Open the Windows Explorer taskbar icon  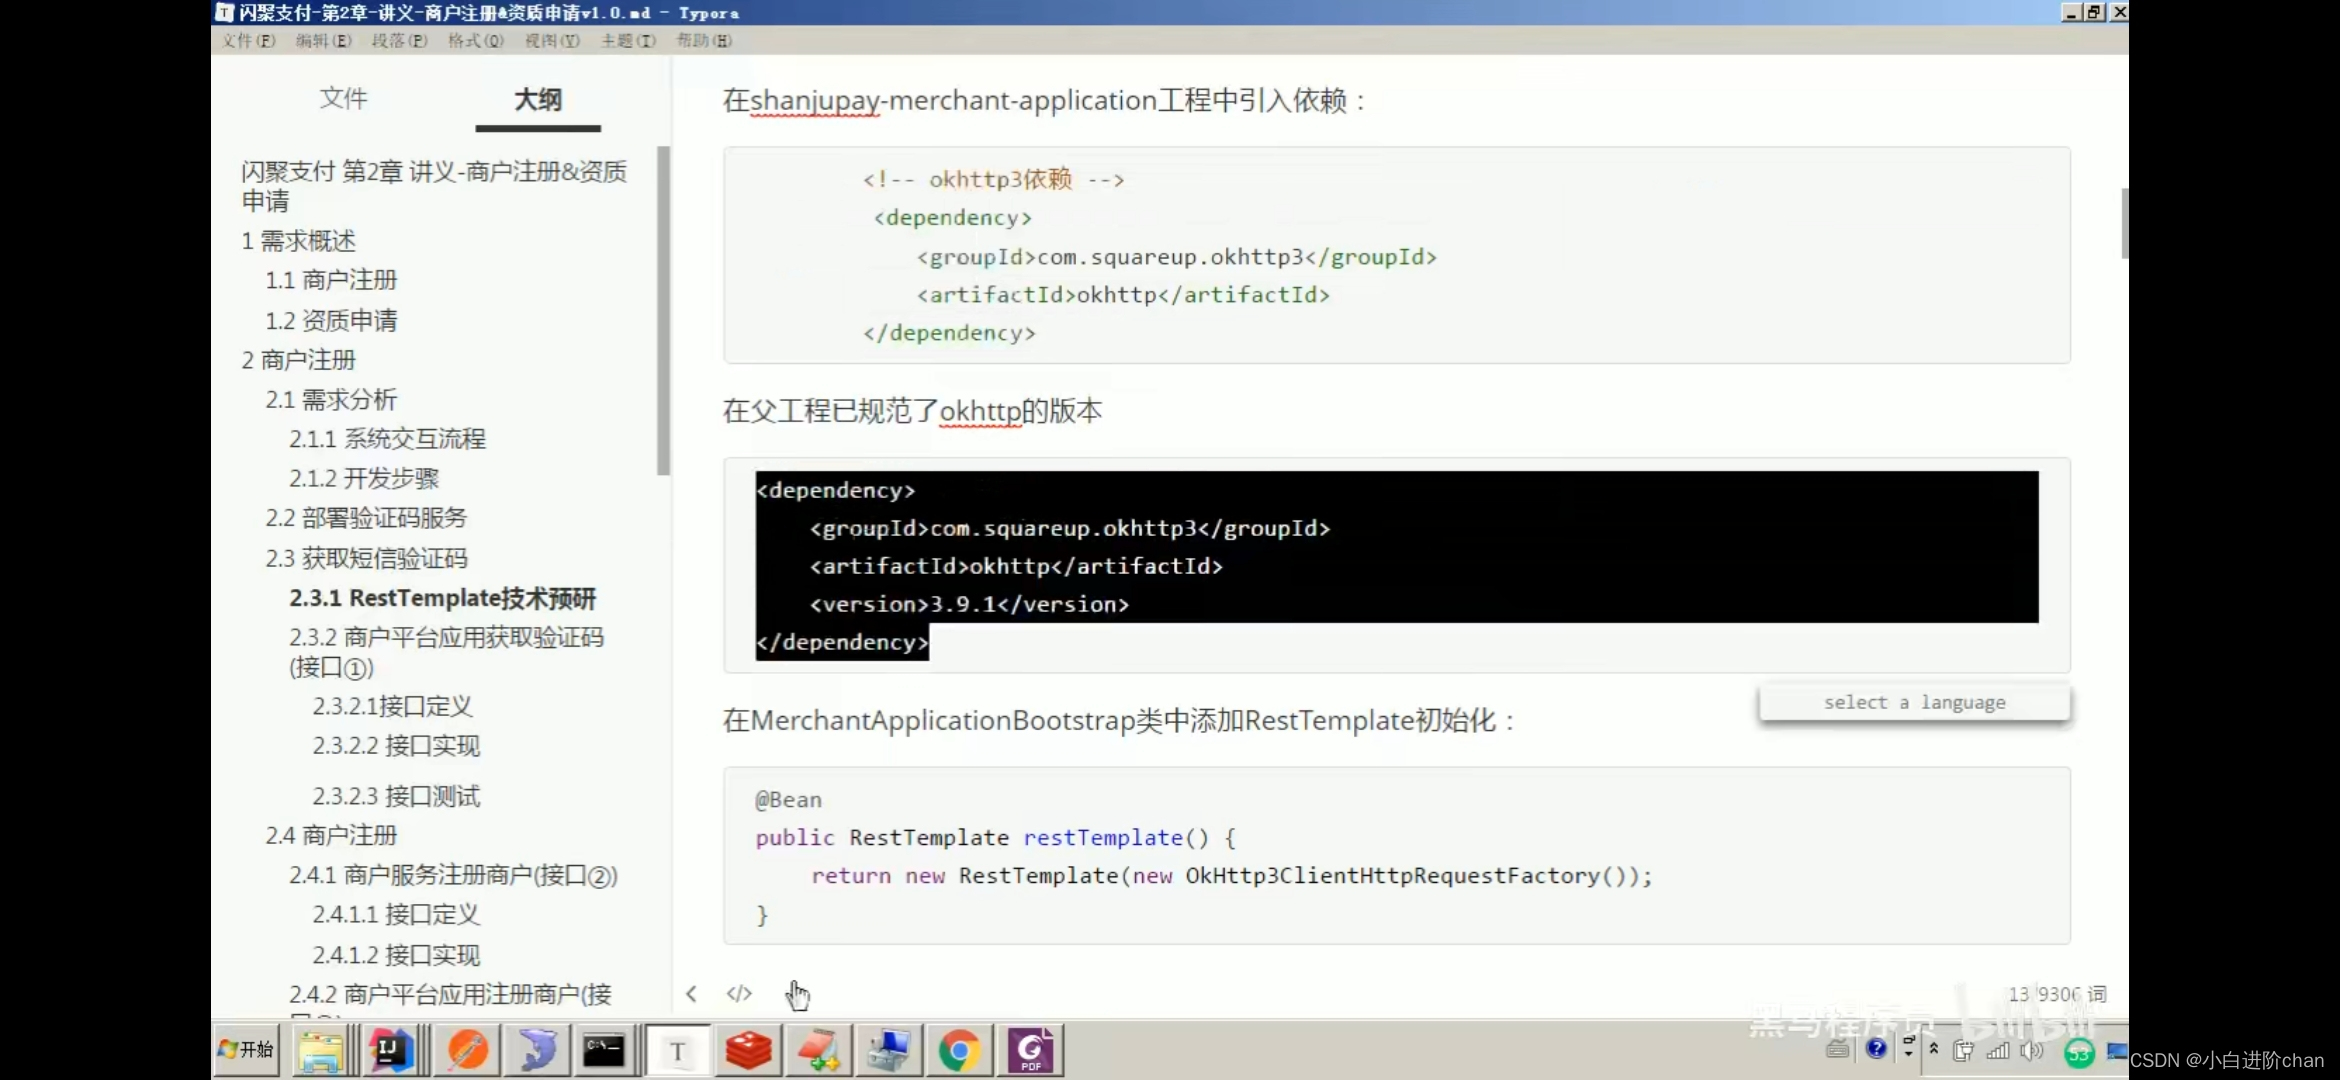(x=321, y=1051)
